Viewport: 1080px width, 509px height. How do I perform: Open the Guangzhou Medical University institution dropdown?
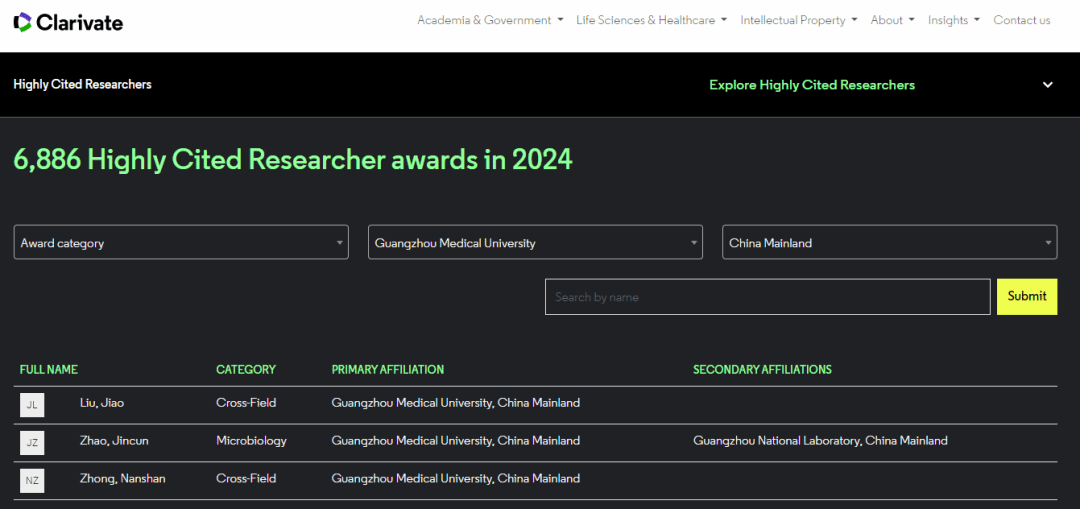[535, 243]
